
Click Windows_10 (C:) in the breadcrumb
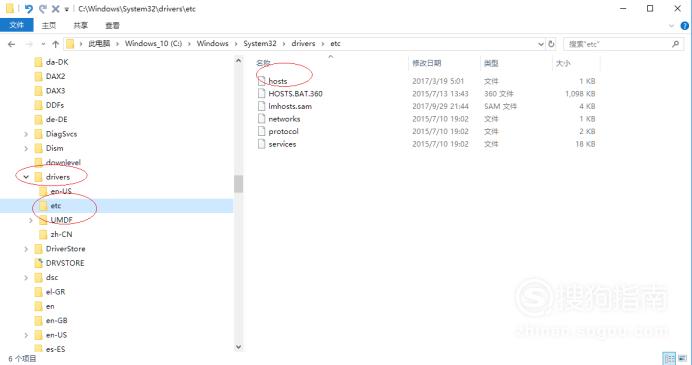point(153,44)
